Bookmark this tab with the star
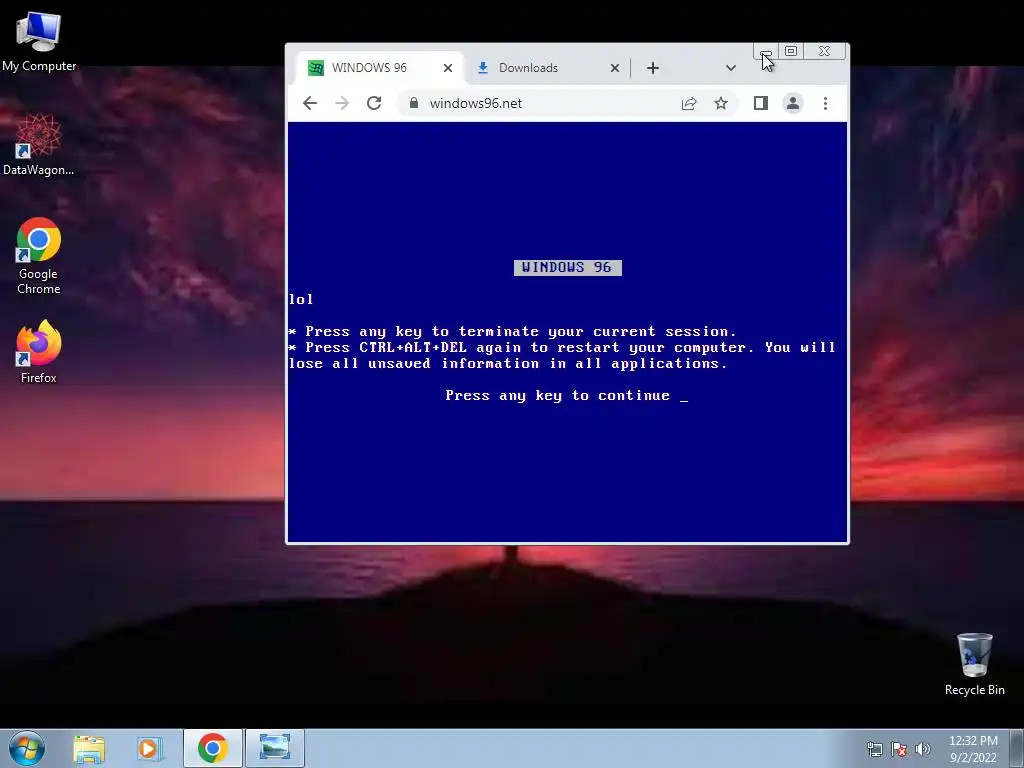Screen dimensions: 1024x768 click(x=720, y=103)
